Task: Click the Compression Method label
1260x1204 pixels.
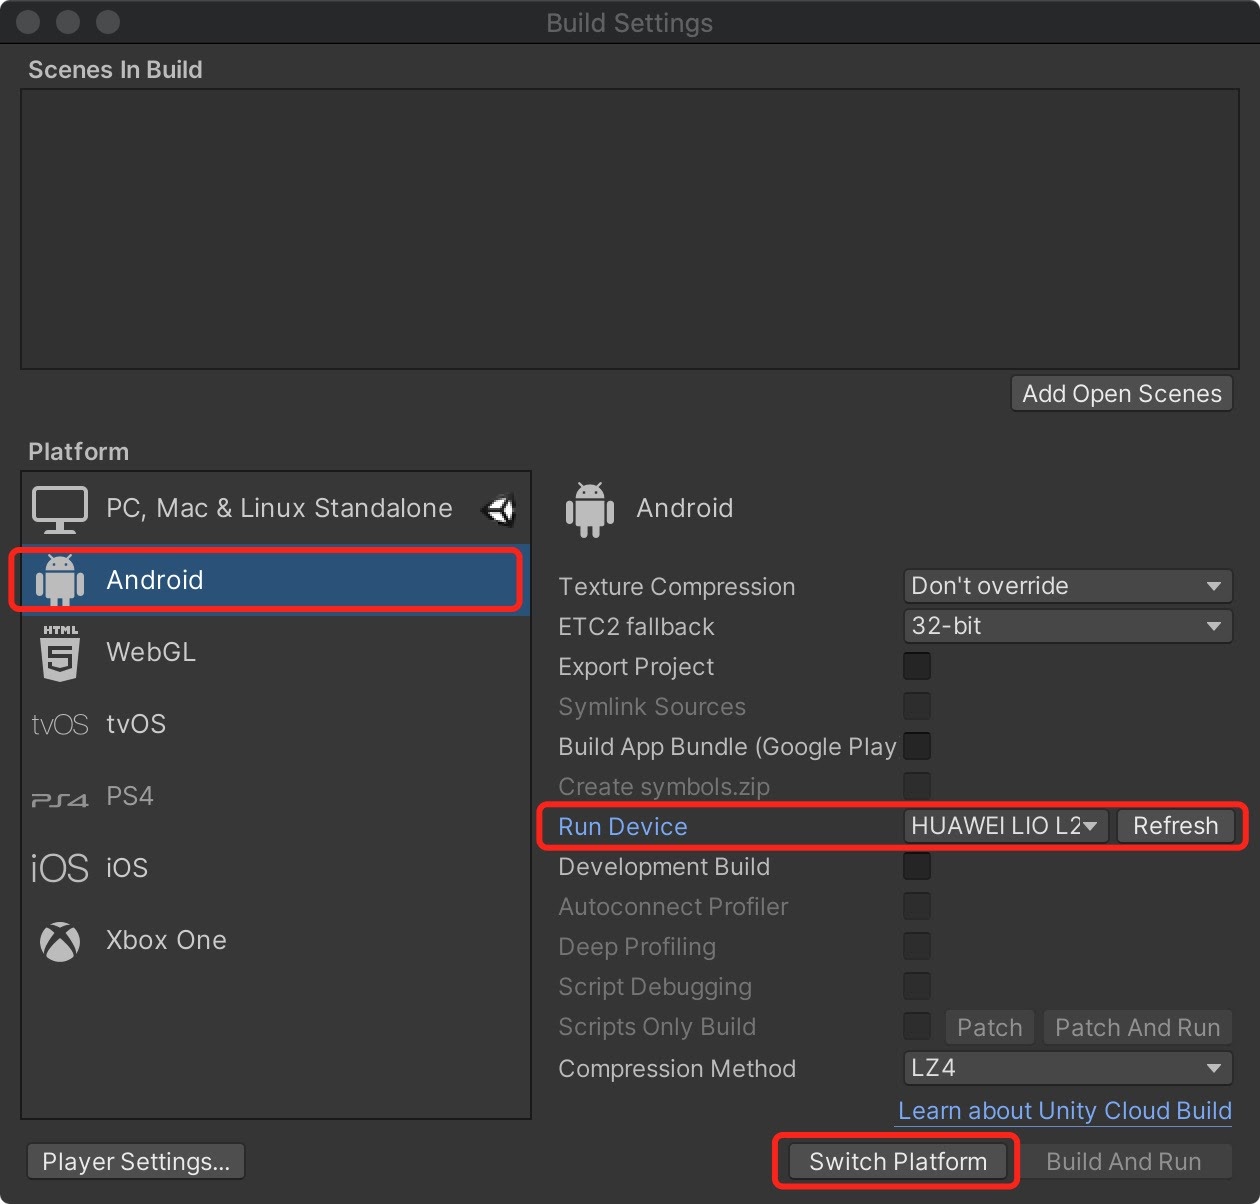Action: pyautogui.click(x=677, y=1068)
